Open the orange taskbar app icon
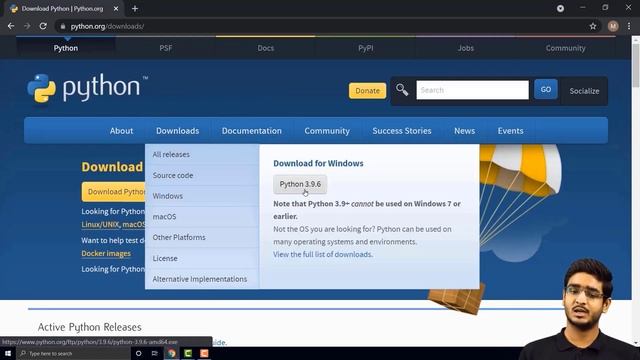Screen dimensions: 640x360 [x=204, y=353]
